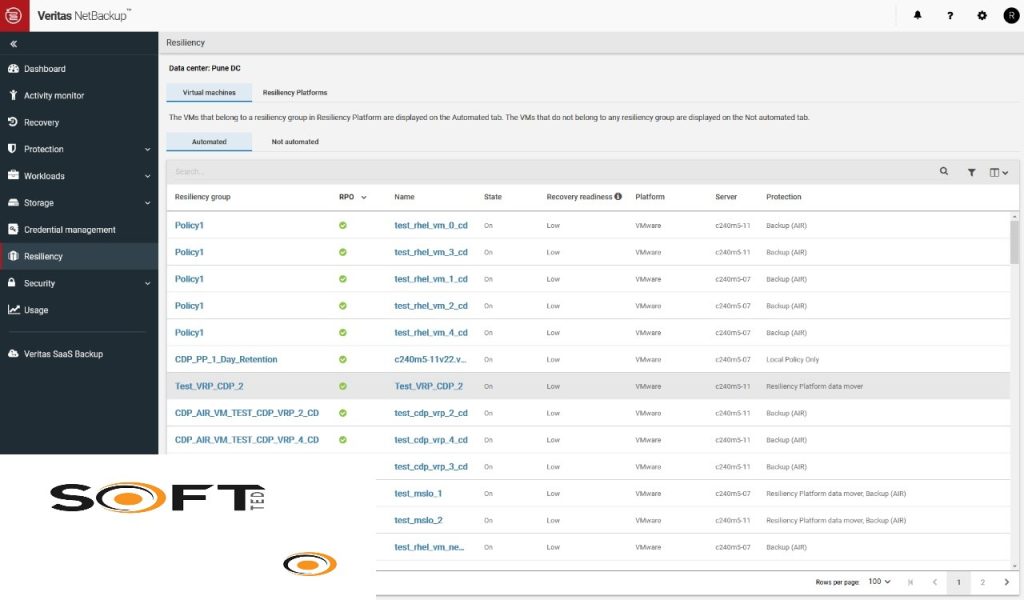This screenshot has width=1024, height=600.
Task: Click the Usage chart icon
Action: [x=14, y=309]
